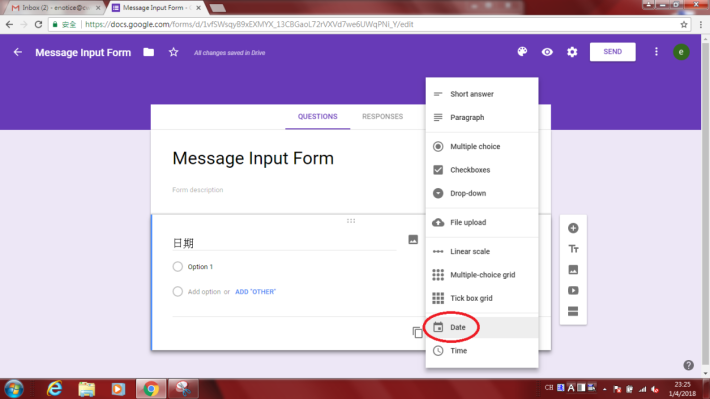Edit the question title field 日期
The height and width of the screenshot is (399, 710).
284,243
